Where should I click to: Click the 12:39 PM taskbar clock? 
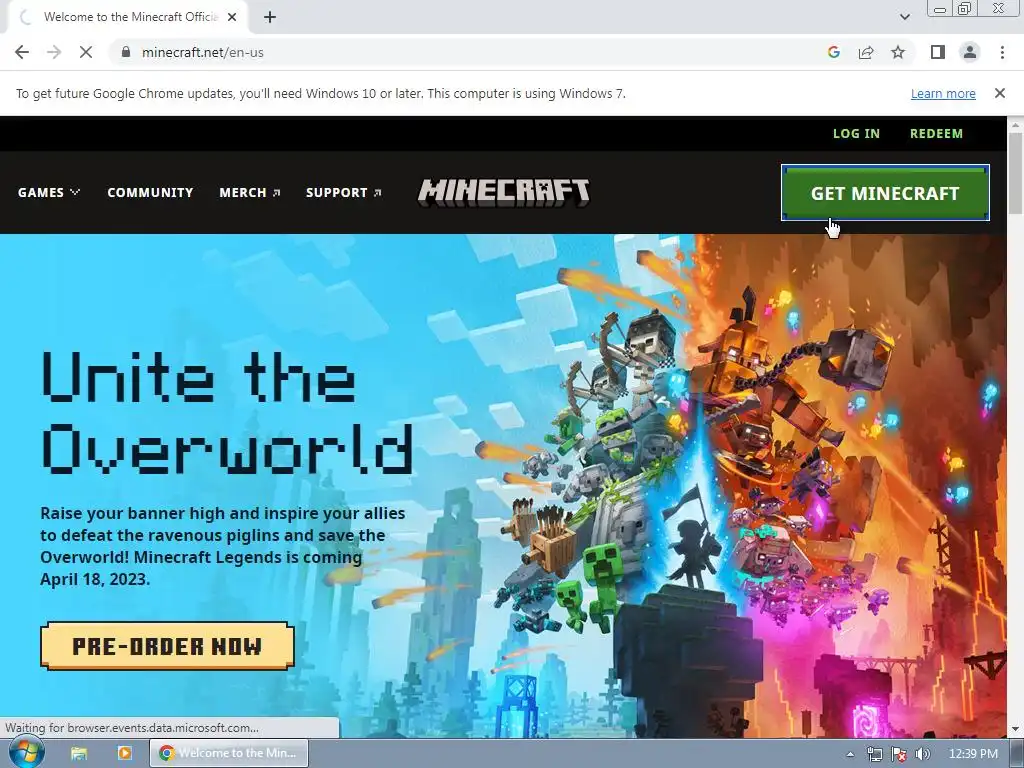tap(973, 754)
